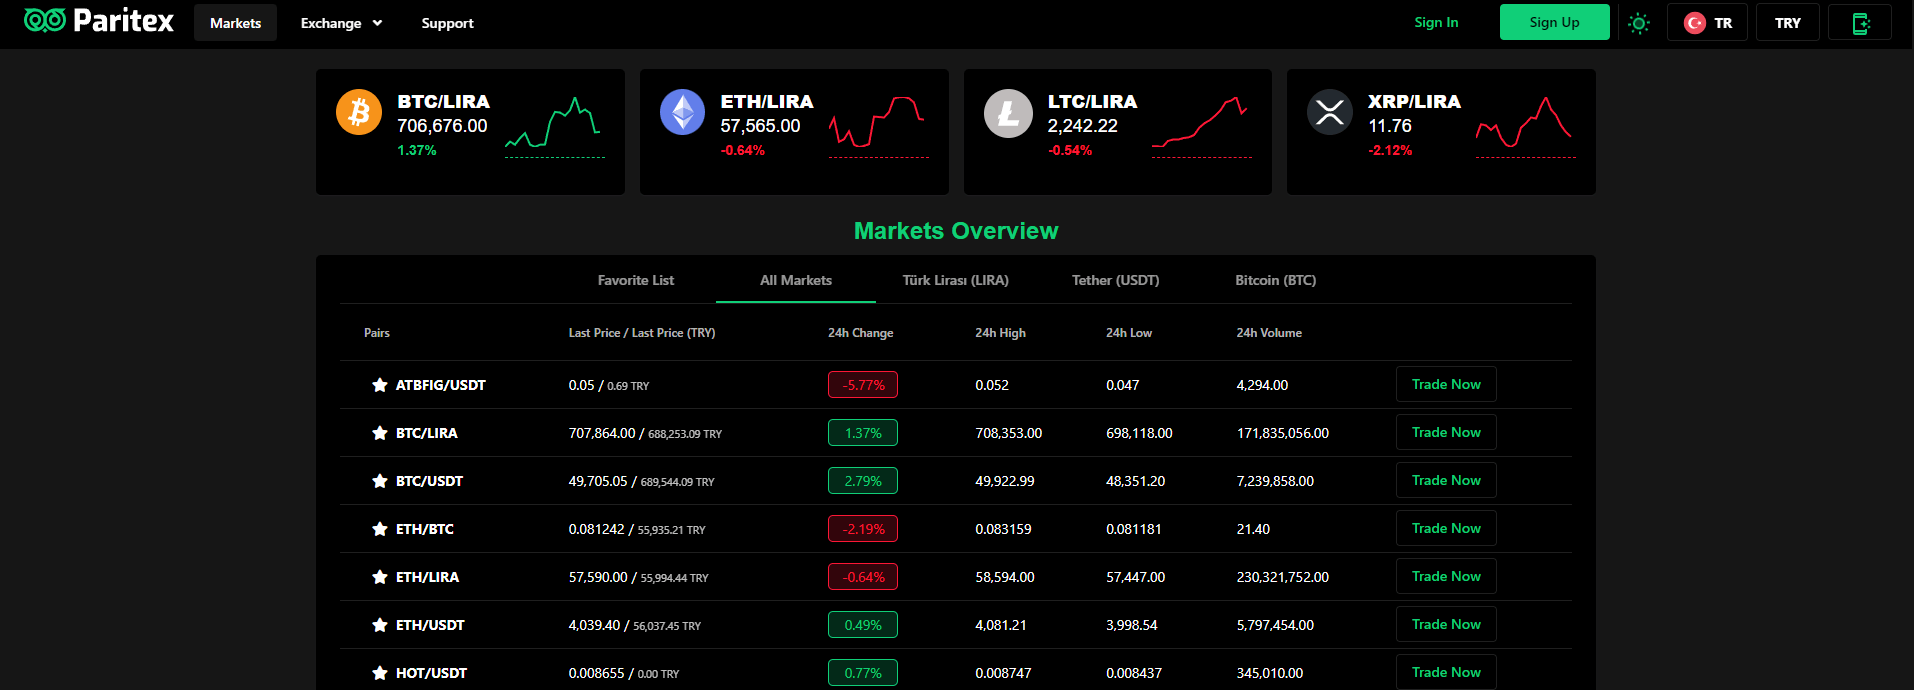Open the TR language selector

(1707, 23)
